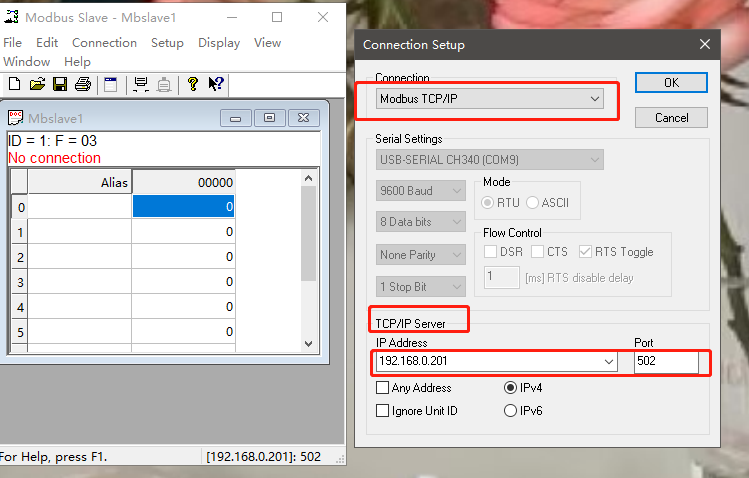Click the Modbus Slave app icon in title bar
749x478 pixels.
click(11, 17)
